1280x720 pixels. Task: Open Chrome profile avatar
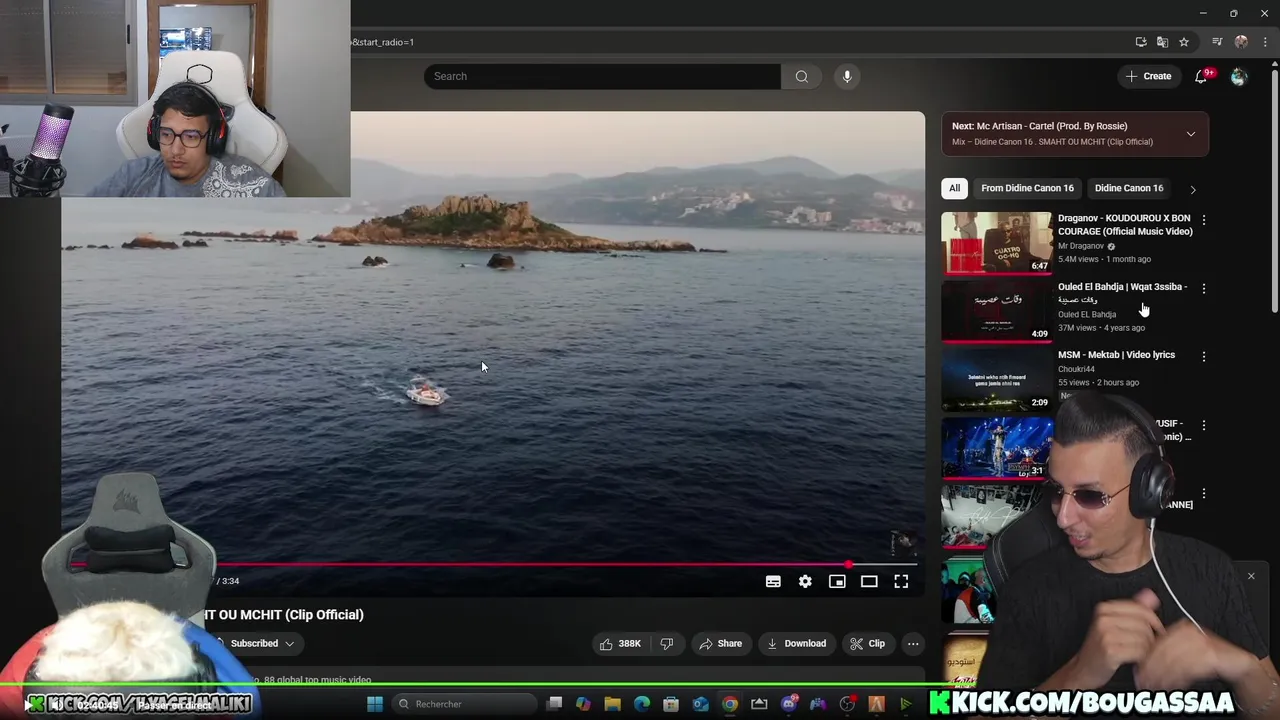point(1241,42)
